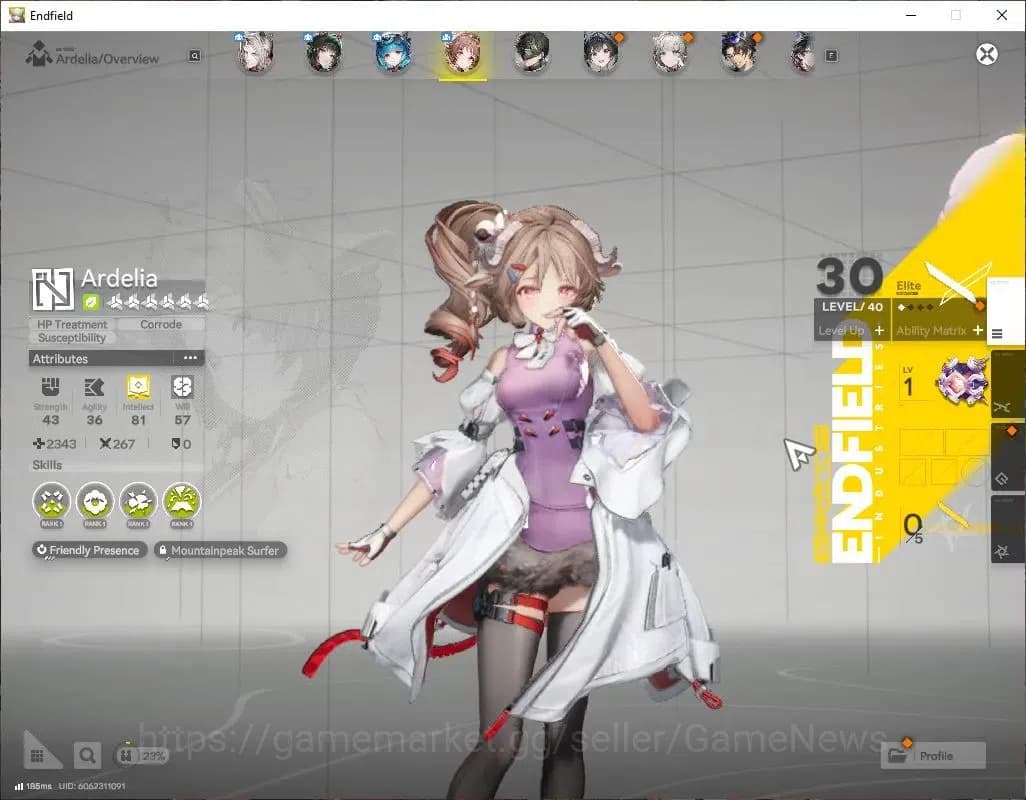Select the blue-haired operator portrait
This screenshot has width=1026, height=800.
click(393, 52)
